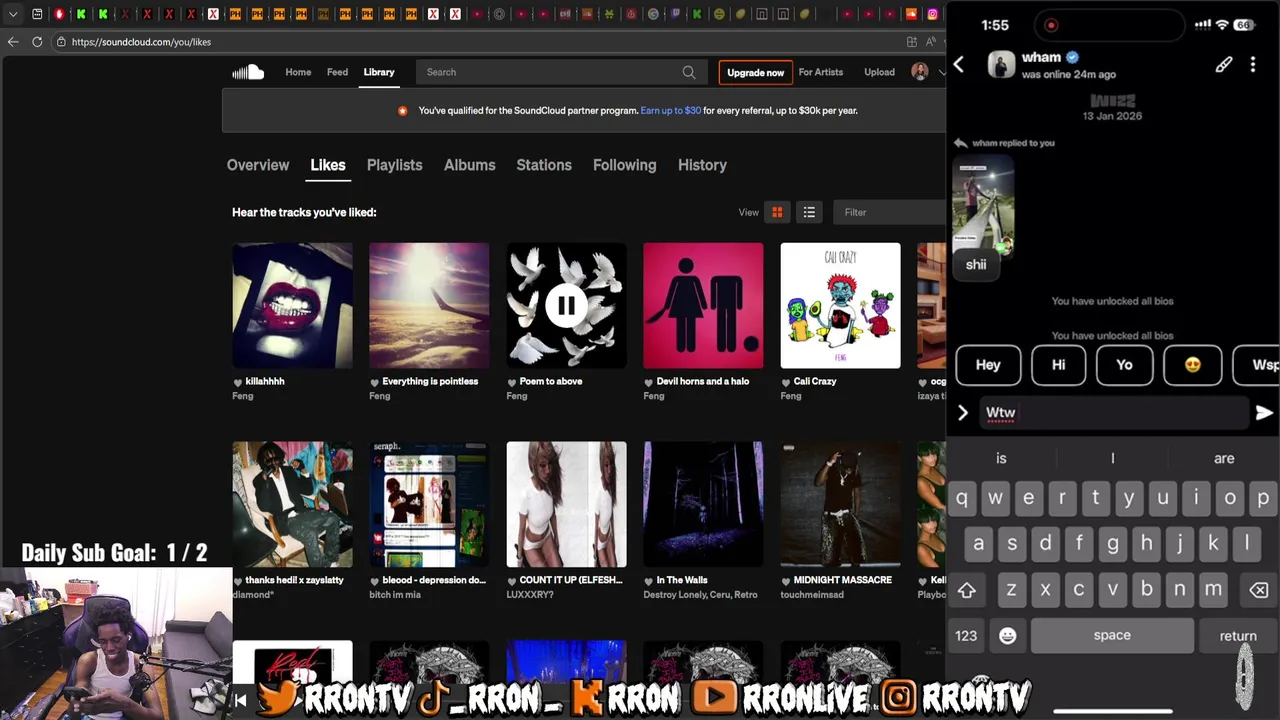Send the Yo quick reply
Image resolution: width=1280 pixels, height=720 pixels.
tap(1124, 365)
